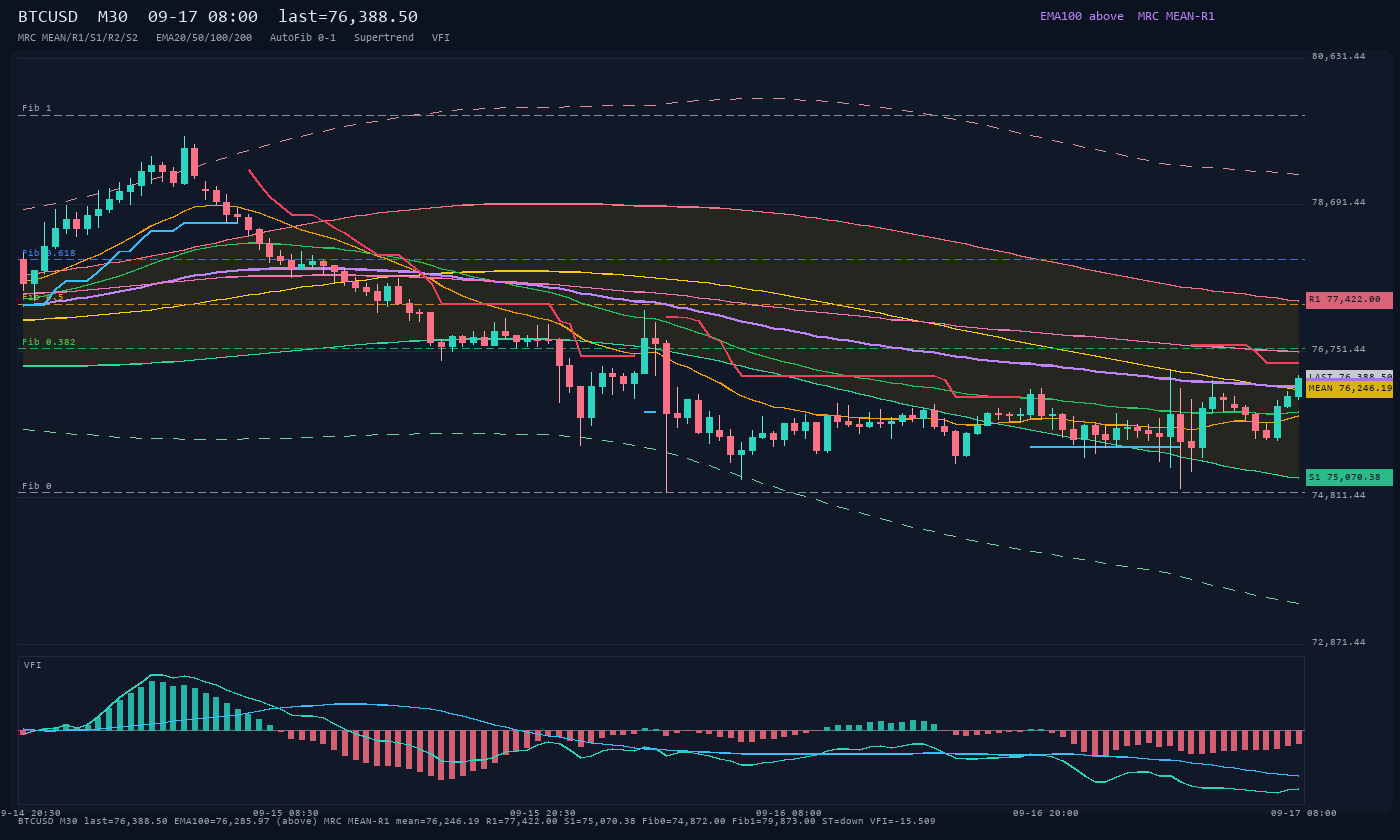
Task: Click the 76,751.44 price axis value
Action: [1338, 349]
